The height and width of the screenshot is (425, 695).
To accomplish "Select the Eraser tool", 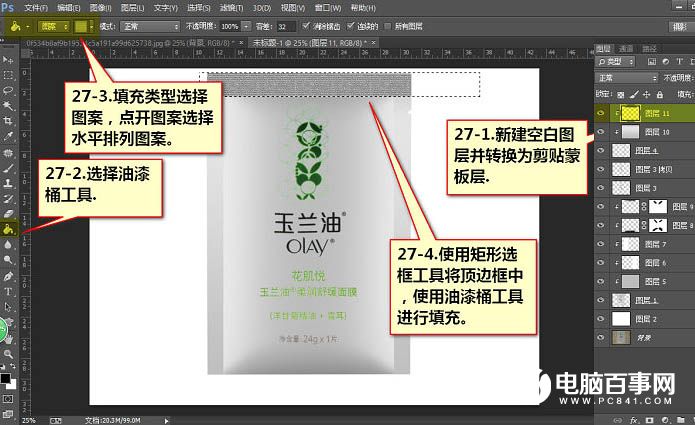I will [8, 214].
